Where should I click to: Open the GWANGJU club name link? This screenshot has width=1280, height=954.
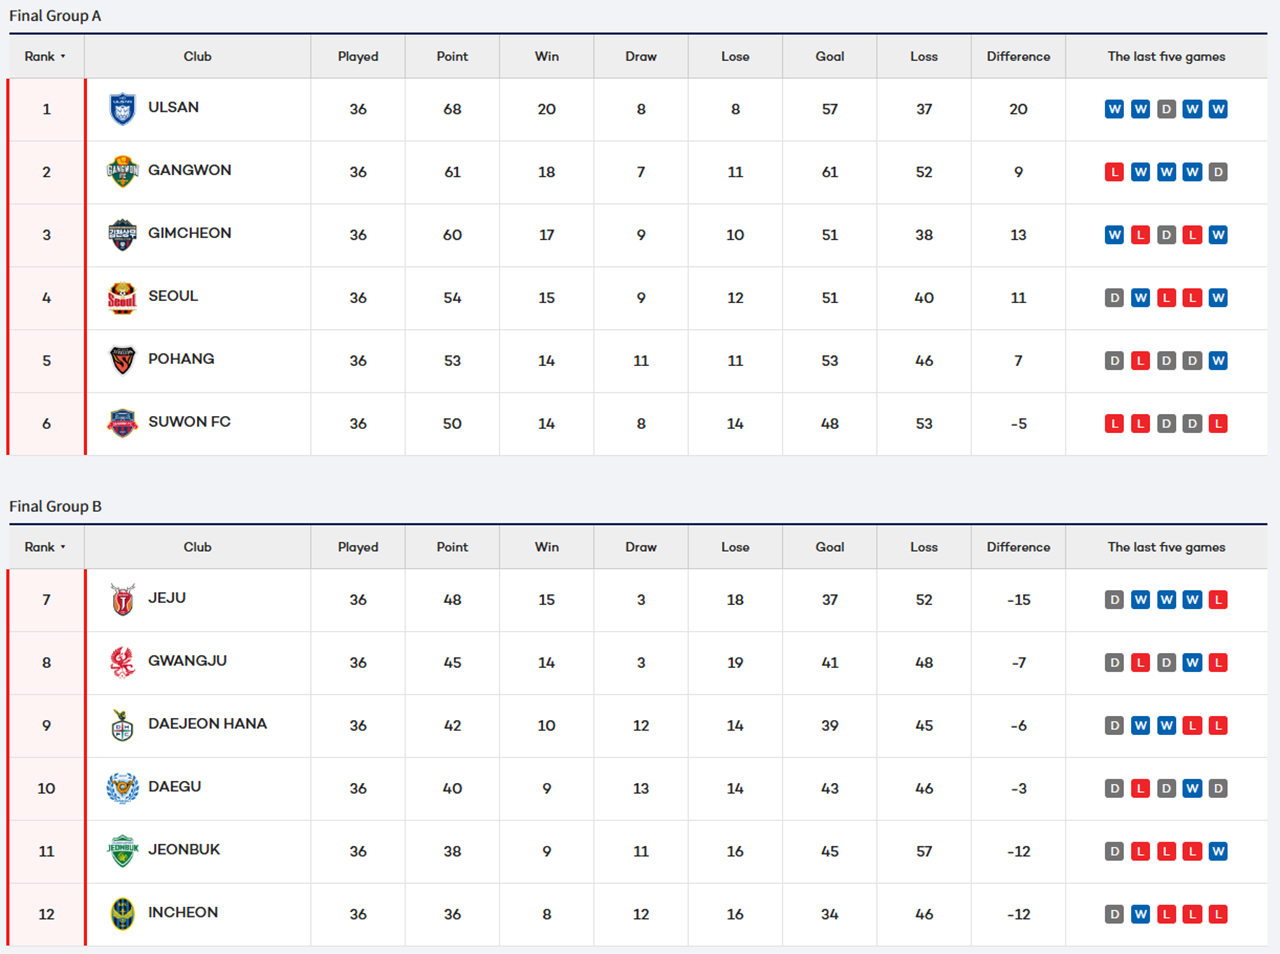pos(187,661)
